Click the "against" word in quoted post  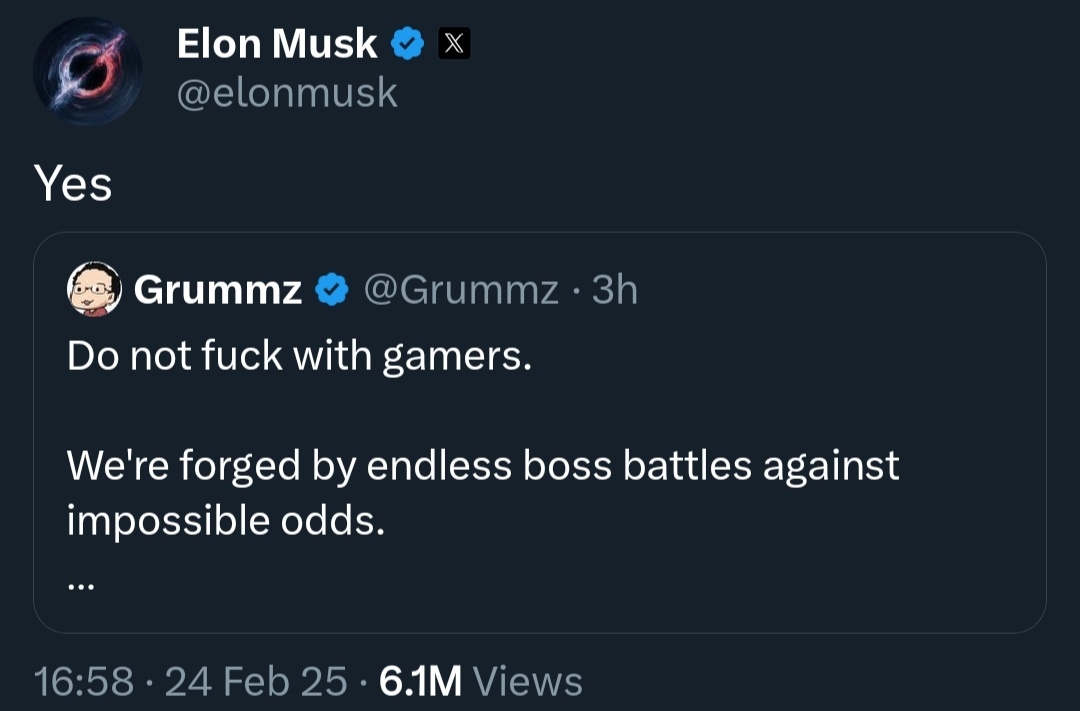pos(831,466)
